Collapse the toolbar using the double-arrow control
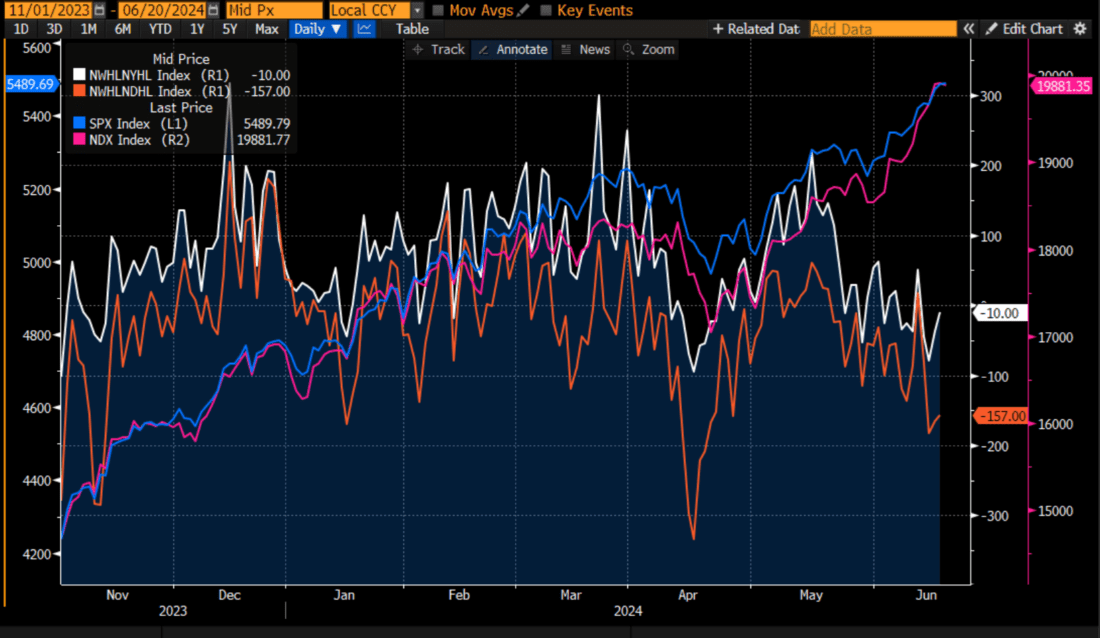The width and height of the screenshot is (1100, 638). 968,29
